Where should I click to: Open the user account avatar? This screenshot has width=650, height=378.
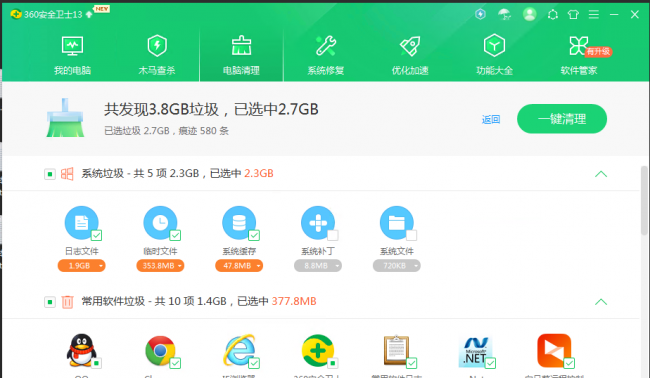(529, 15)
